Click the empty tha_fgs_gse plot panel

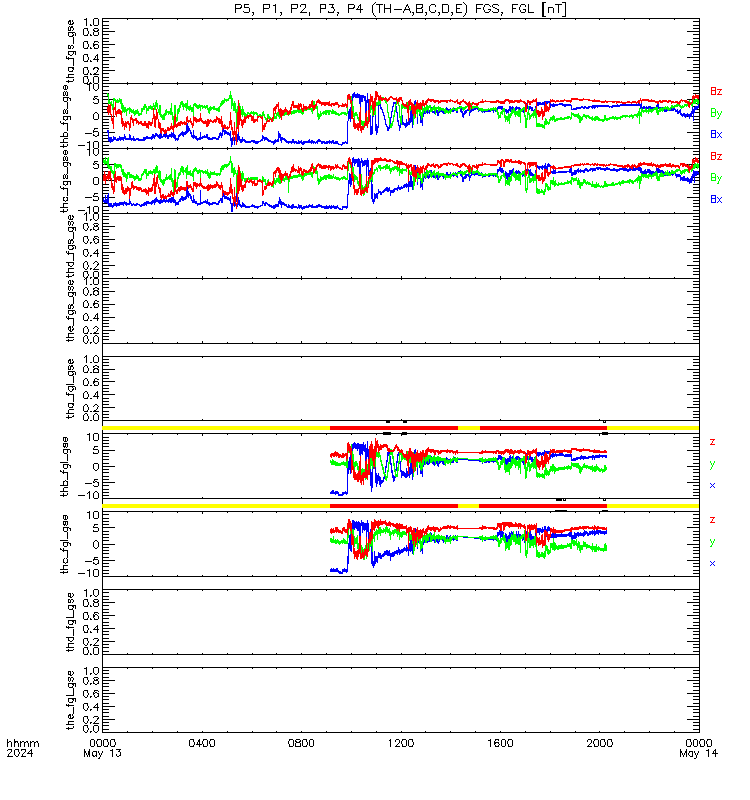point(401,51)
